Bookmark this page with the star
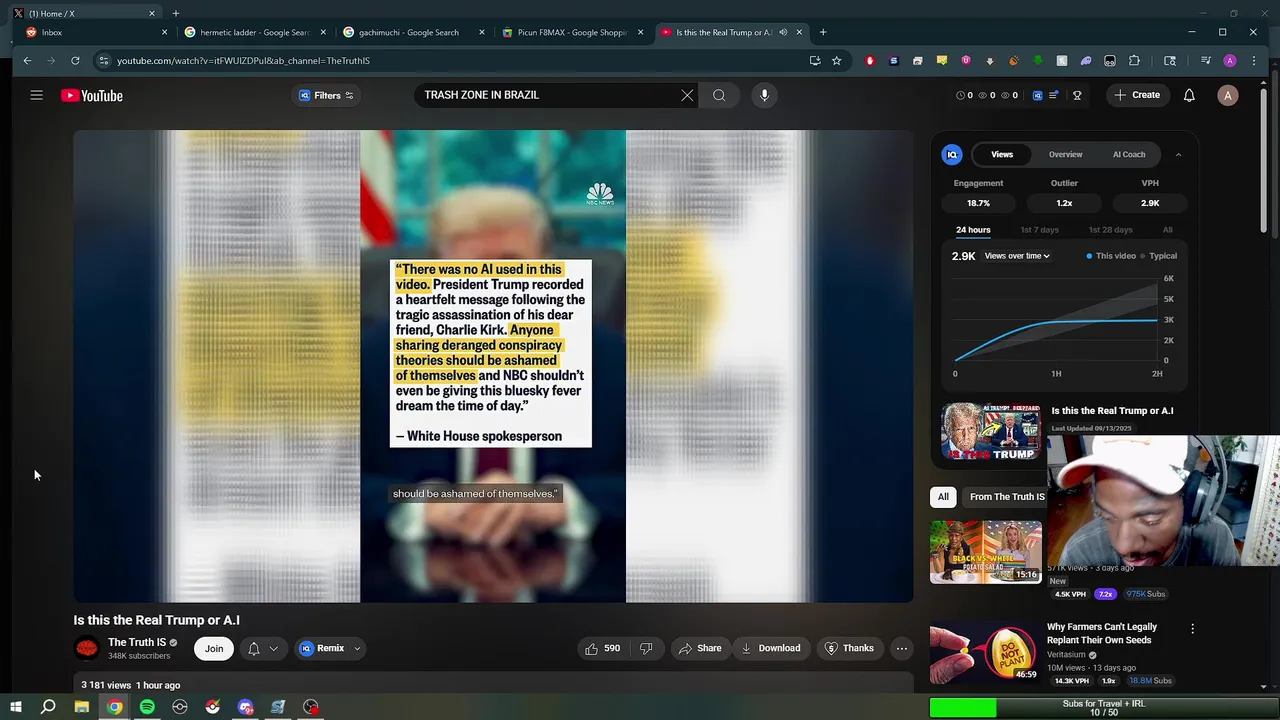The width and height of the screenshot is (1280, 720). click(x=837, y=60)
